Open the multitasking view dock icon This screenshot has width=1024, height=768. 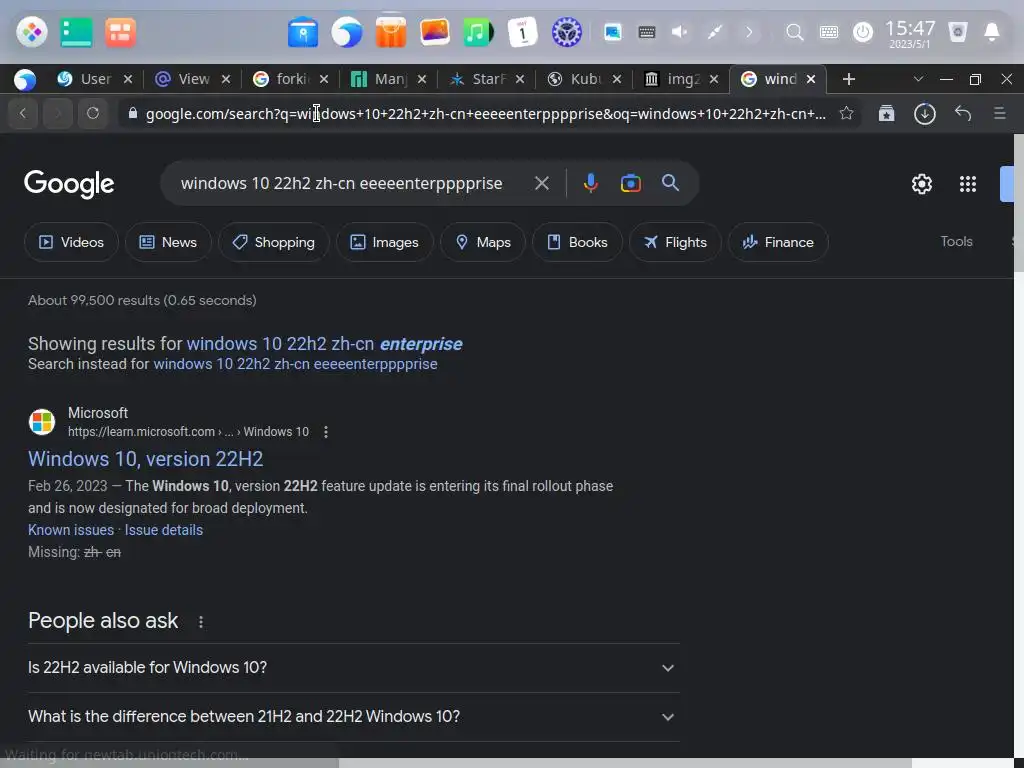pyautogui.click(x=120, y=32)
